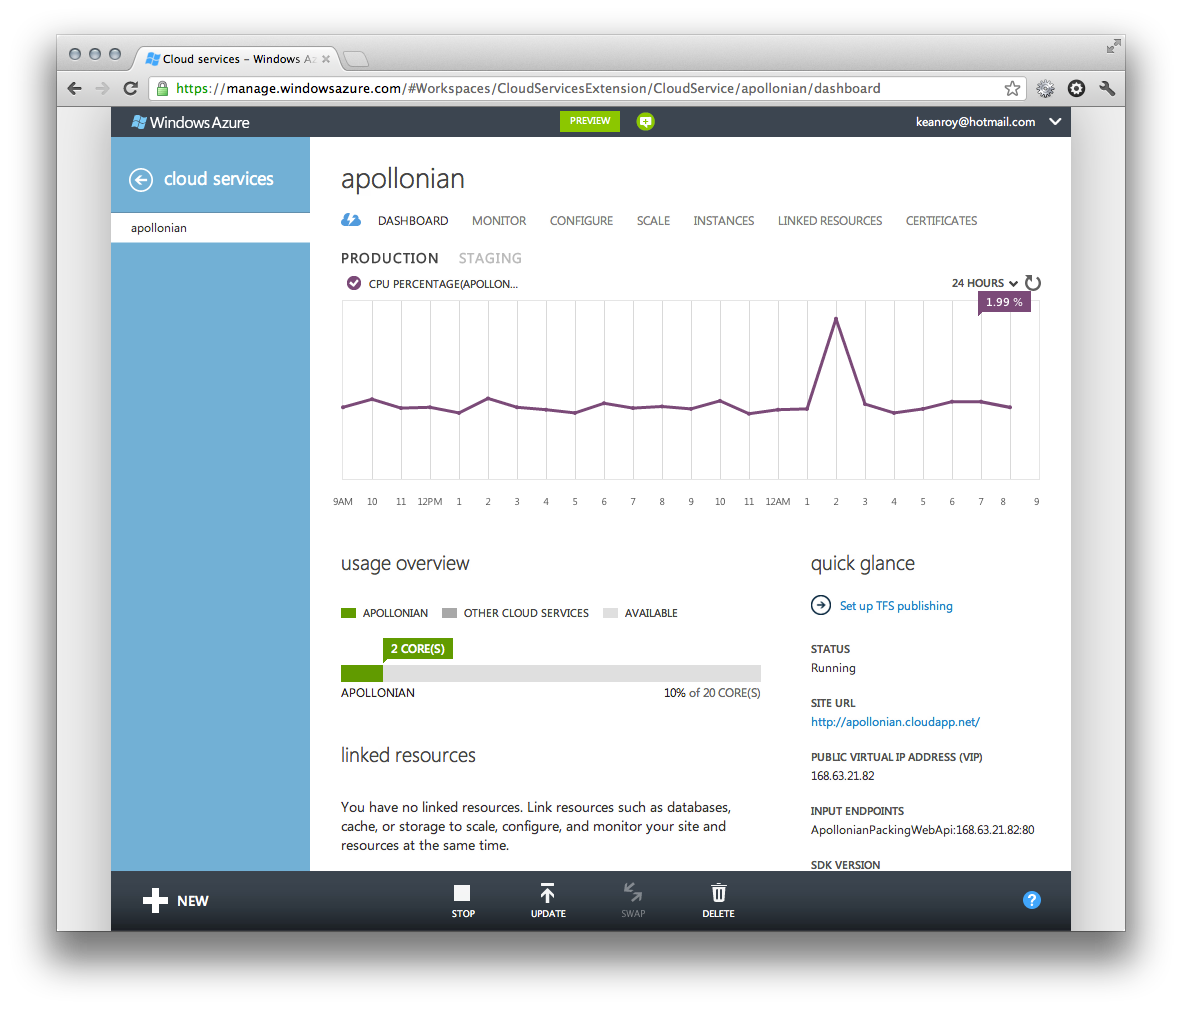Click the Stop icon in bottom bar
The height and width of the screenshot is (1010, 1182).
click(462, 894)
